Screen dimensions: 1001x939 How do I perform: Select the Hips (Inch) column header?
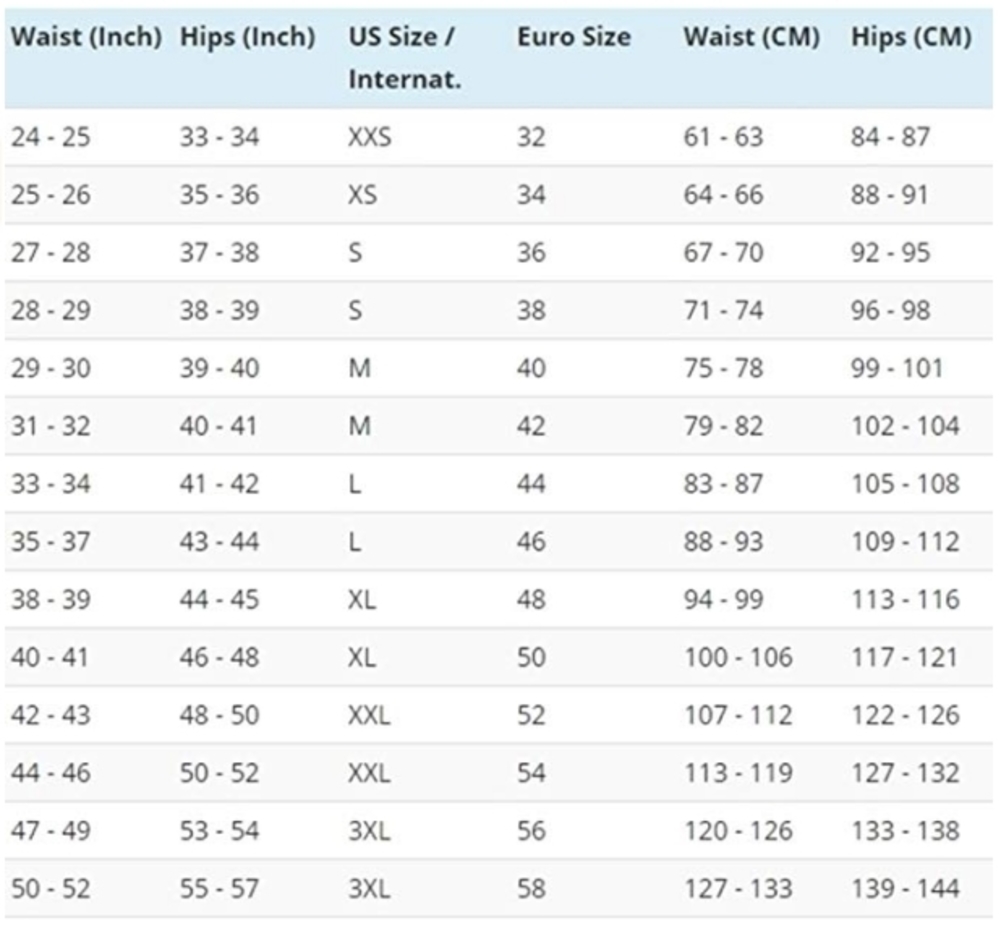pos(247,38)
